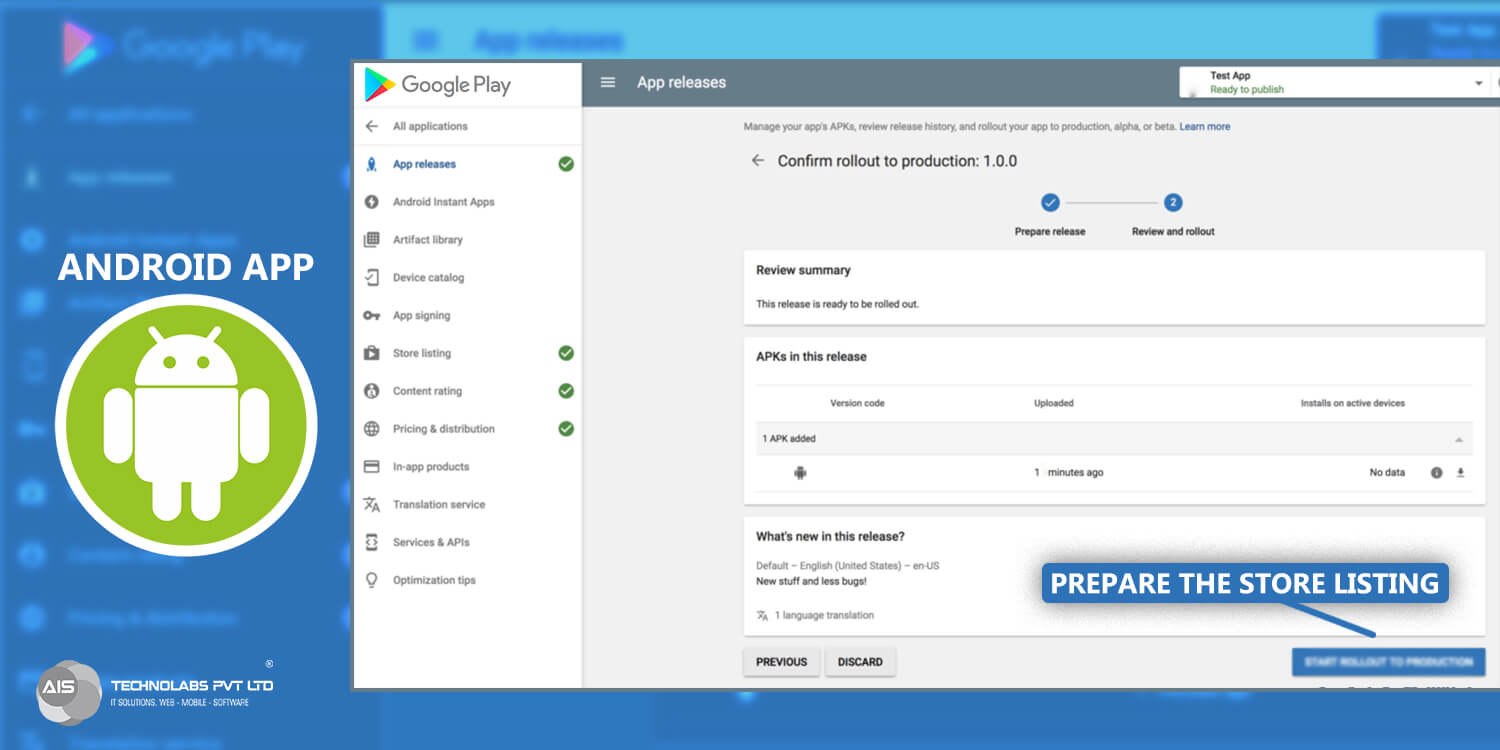1500x750 pixels.
Task: Click the 1 language translation text
Action: (x=824, y=616)
